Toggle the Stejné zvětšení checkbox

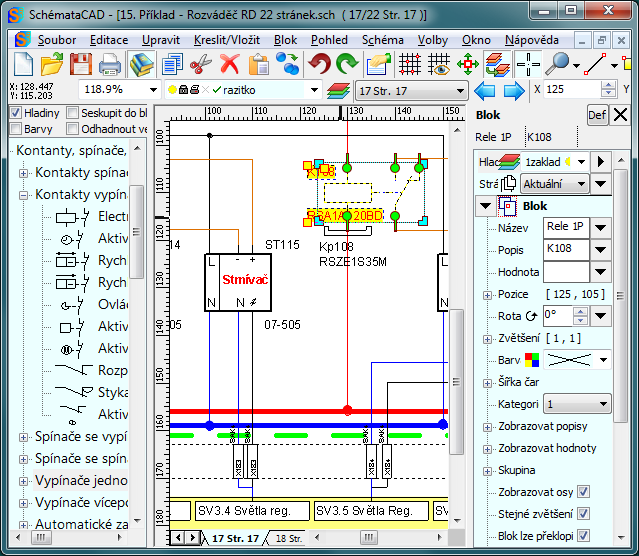[x=583, y=514]
